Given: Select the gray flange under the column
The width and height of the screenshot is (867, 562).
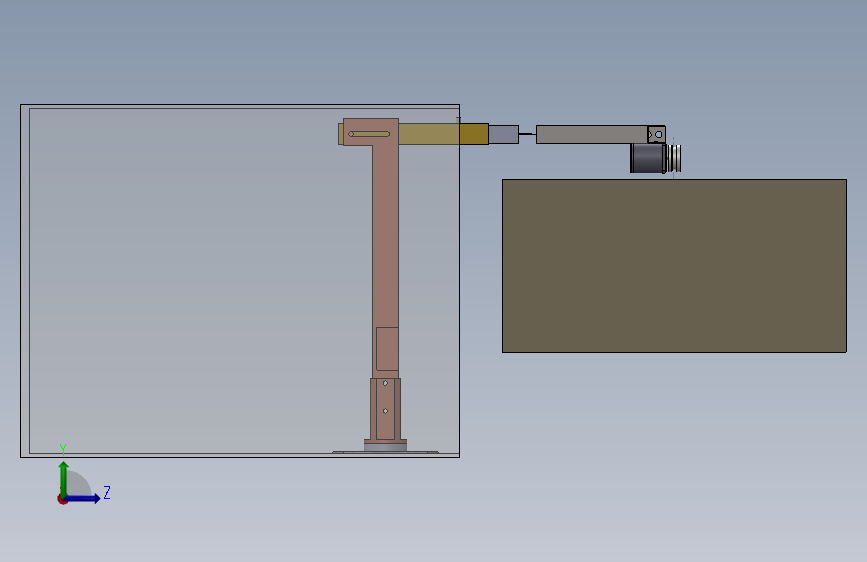Looking at the screenshot, I should pyautogui.click(x=385, y=445).
